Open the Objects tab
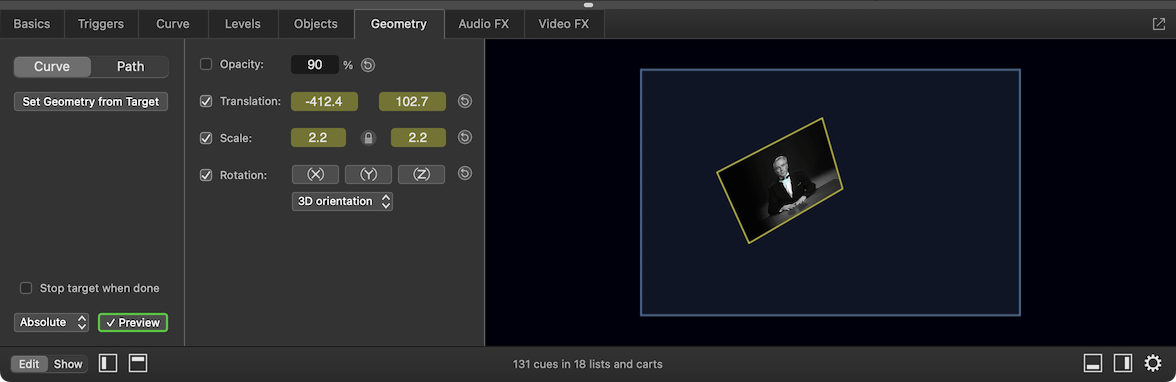Viewport: 1176px width, 382px height. point(316,24)
